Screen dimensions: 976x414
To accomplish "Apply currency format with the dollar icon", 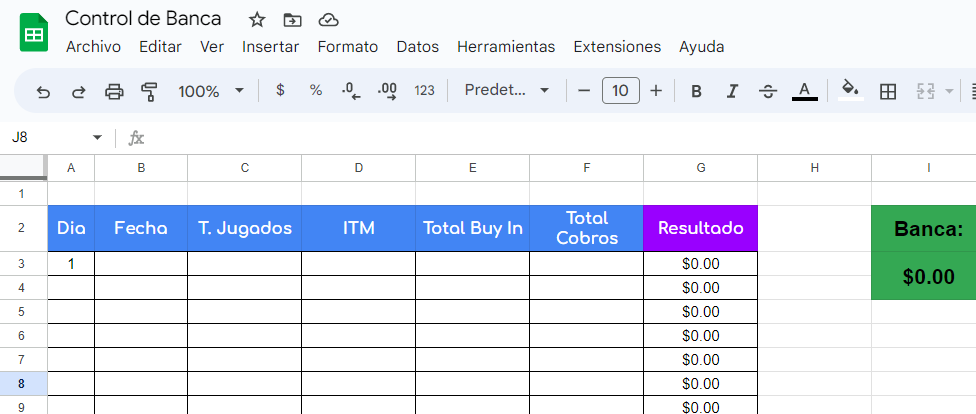I will pyautogui.click(x=280, y=90).
